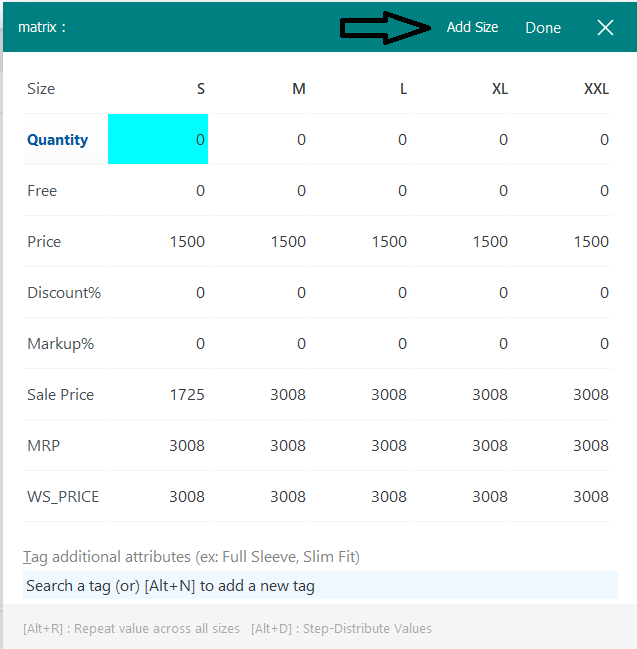Click the Markup% cell for size XXL
Viewport: 637px width, 649px height.
pos(562,343)
